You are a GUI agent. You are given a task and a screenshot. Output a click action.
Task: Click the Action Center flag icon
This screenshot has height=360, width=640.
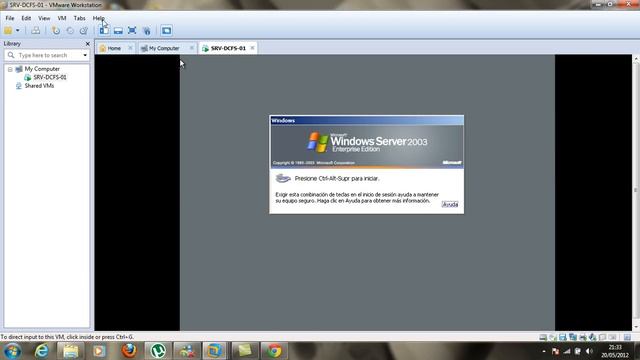(555, 351)
